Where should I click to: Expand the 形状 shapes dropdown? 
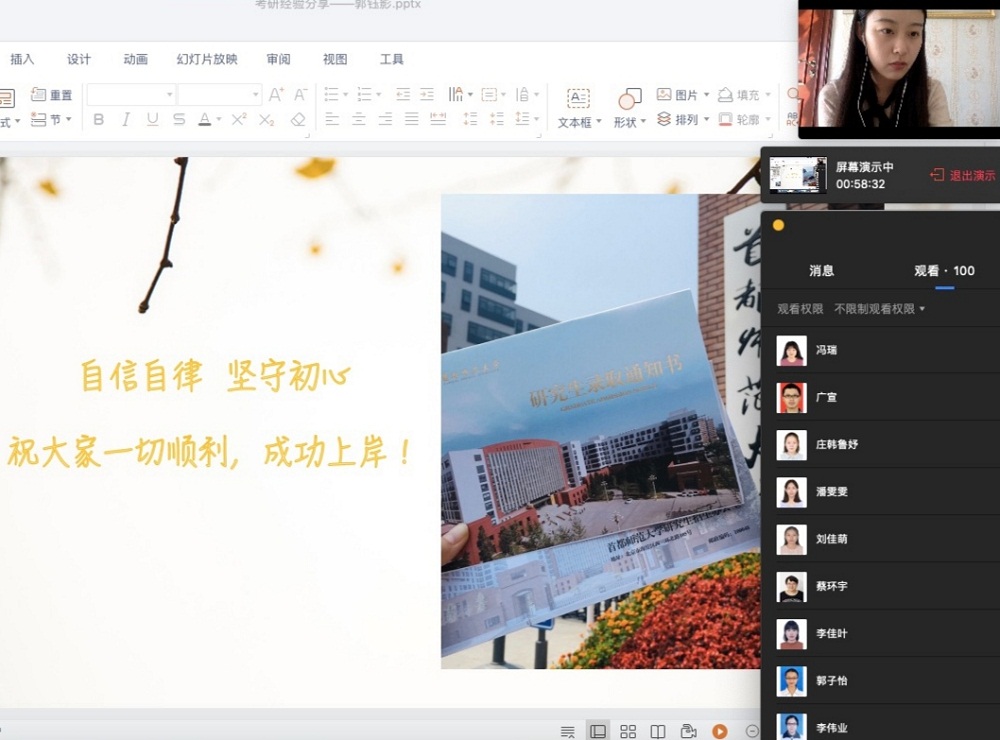629,107
